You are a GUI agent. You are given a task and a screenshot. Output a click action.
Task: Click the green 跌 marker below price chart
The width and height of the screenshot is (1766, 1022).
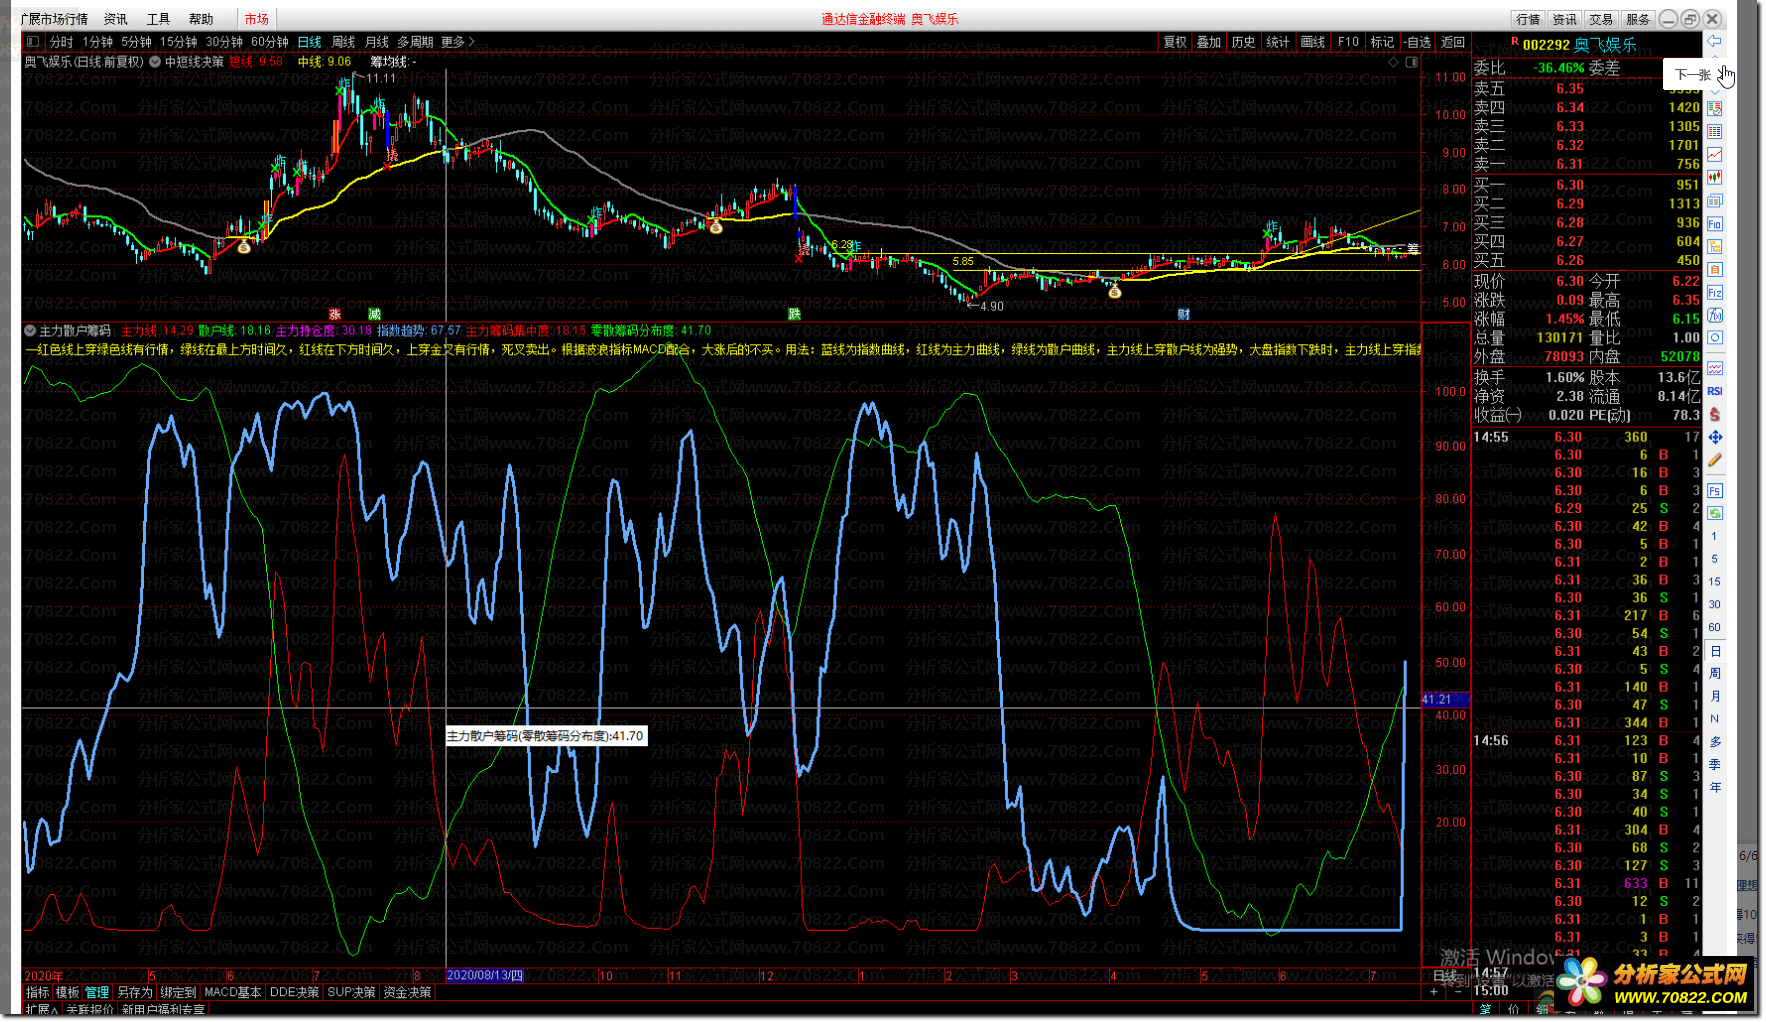tap(794, 314)
